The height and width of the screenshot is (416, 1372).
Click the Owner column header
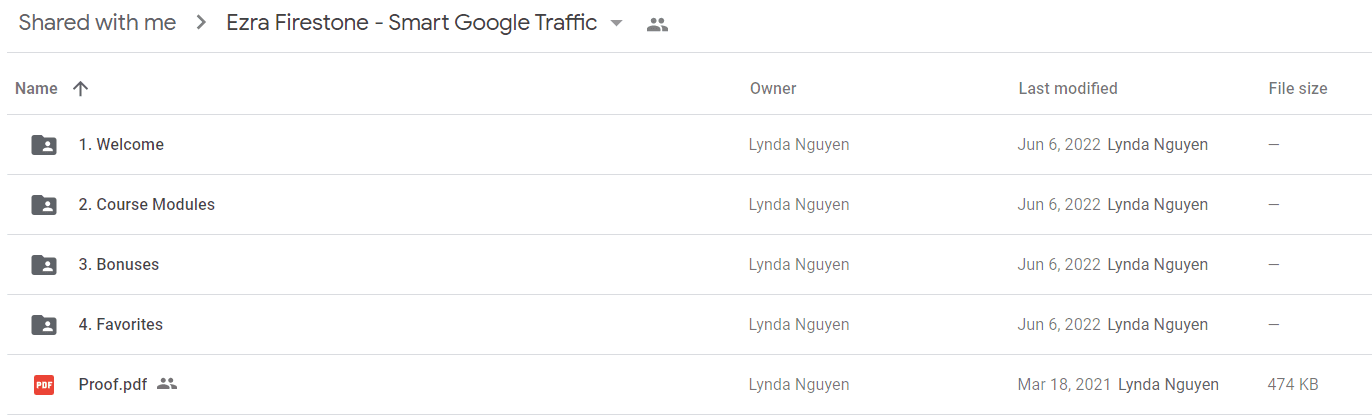773,88
